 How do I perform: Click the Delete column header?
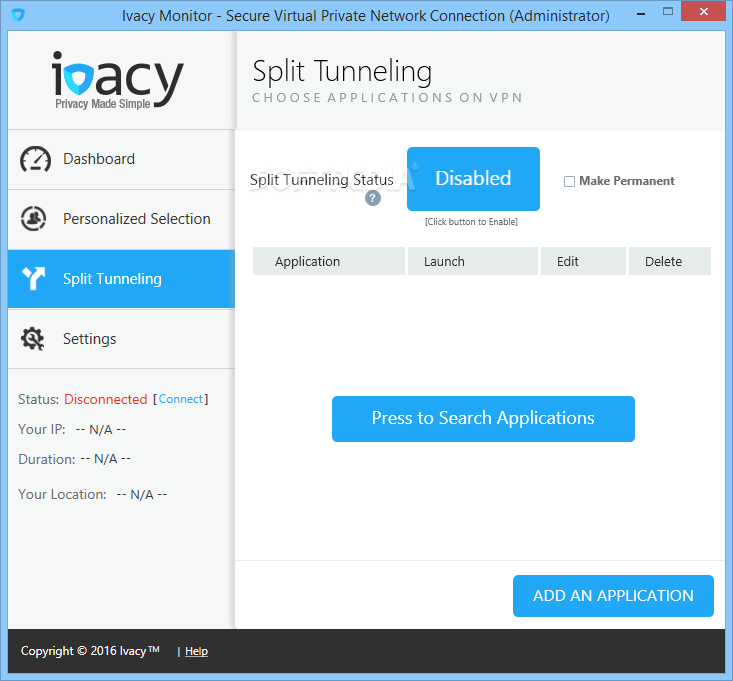669,261
